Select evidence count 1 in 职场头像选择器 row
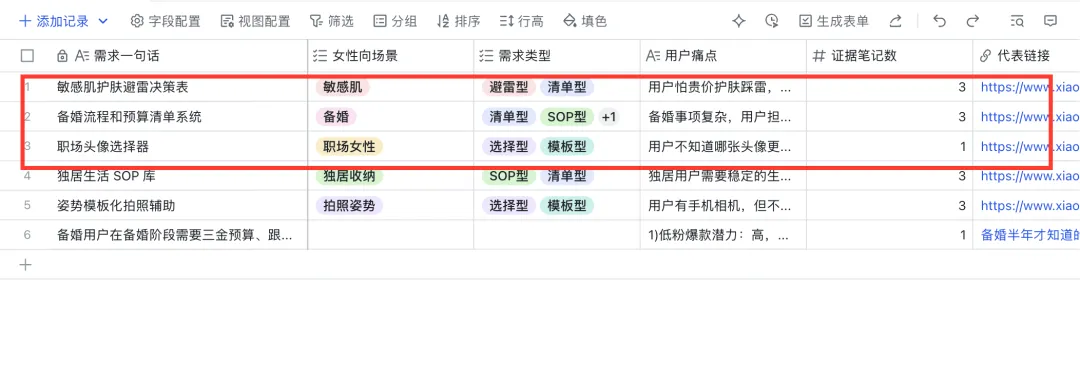Image resolution: width=1080 pixels, height=375 pixels. (x=889, y=146)
